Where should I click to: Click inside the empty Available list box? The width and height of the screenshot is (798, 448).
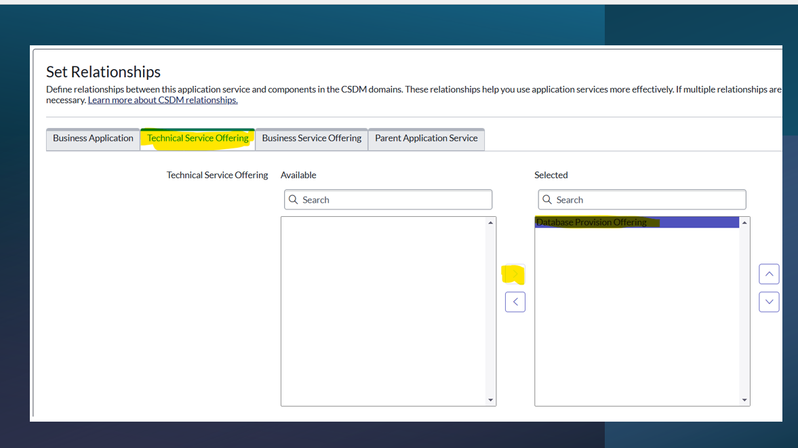click(383, 310)
